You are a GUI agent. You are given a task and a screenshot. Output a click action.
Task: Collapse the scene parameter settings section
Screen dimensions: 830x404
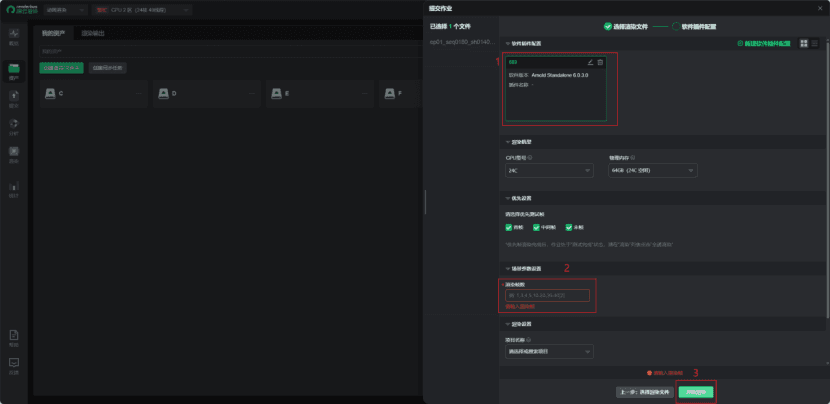[x=508, y=268]
